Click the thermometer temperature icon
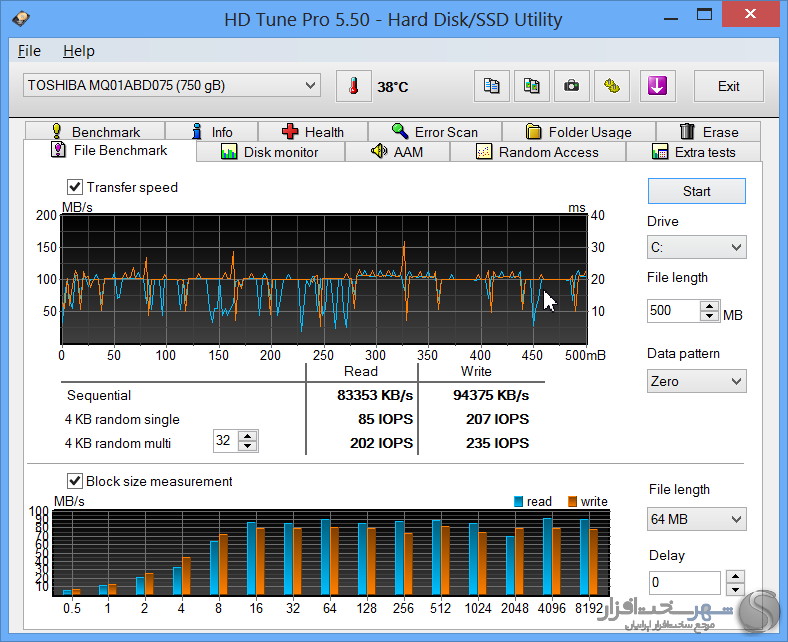 [353, 86]
